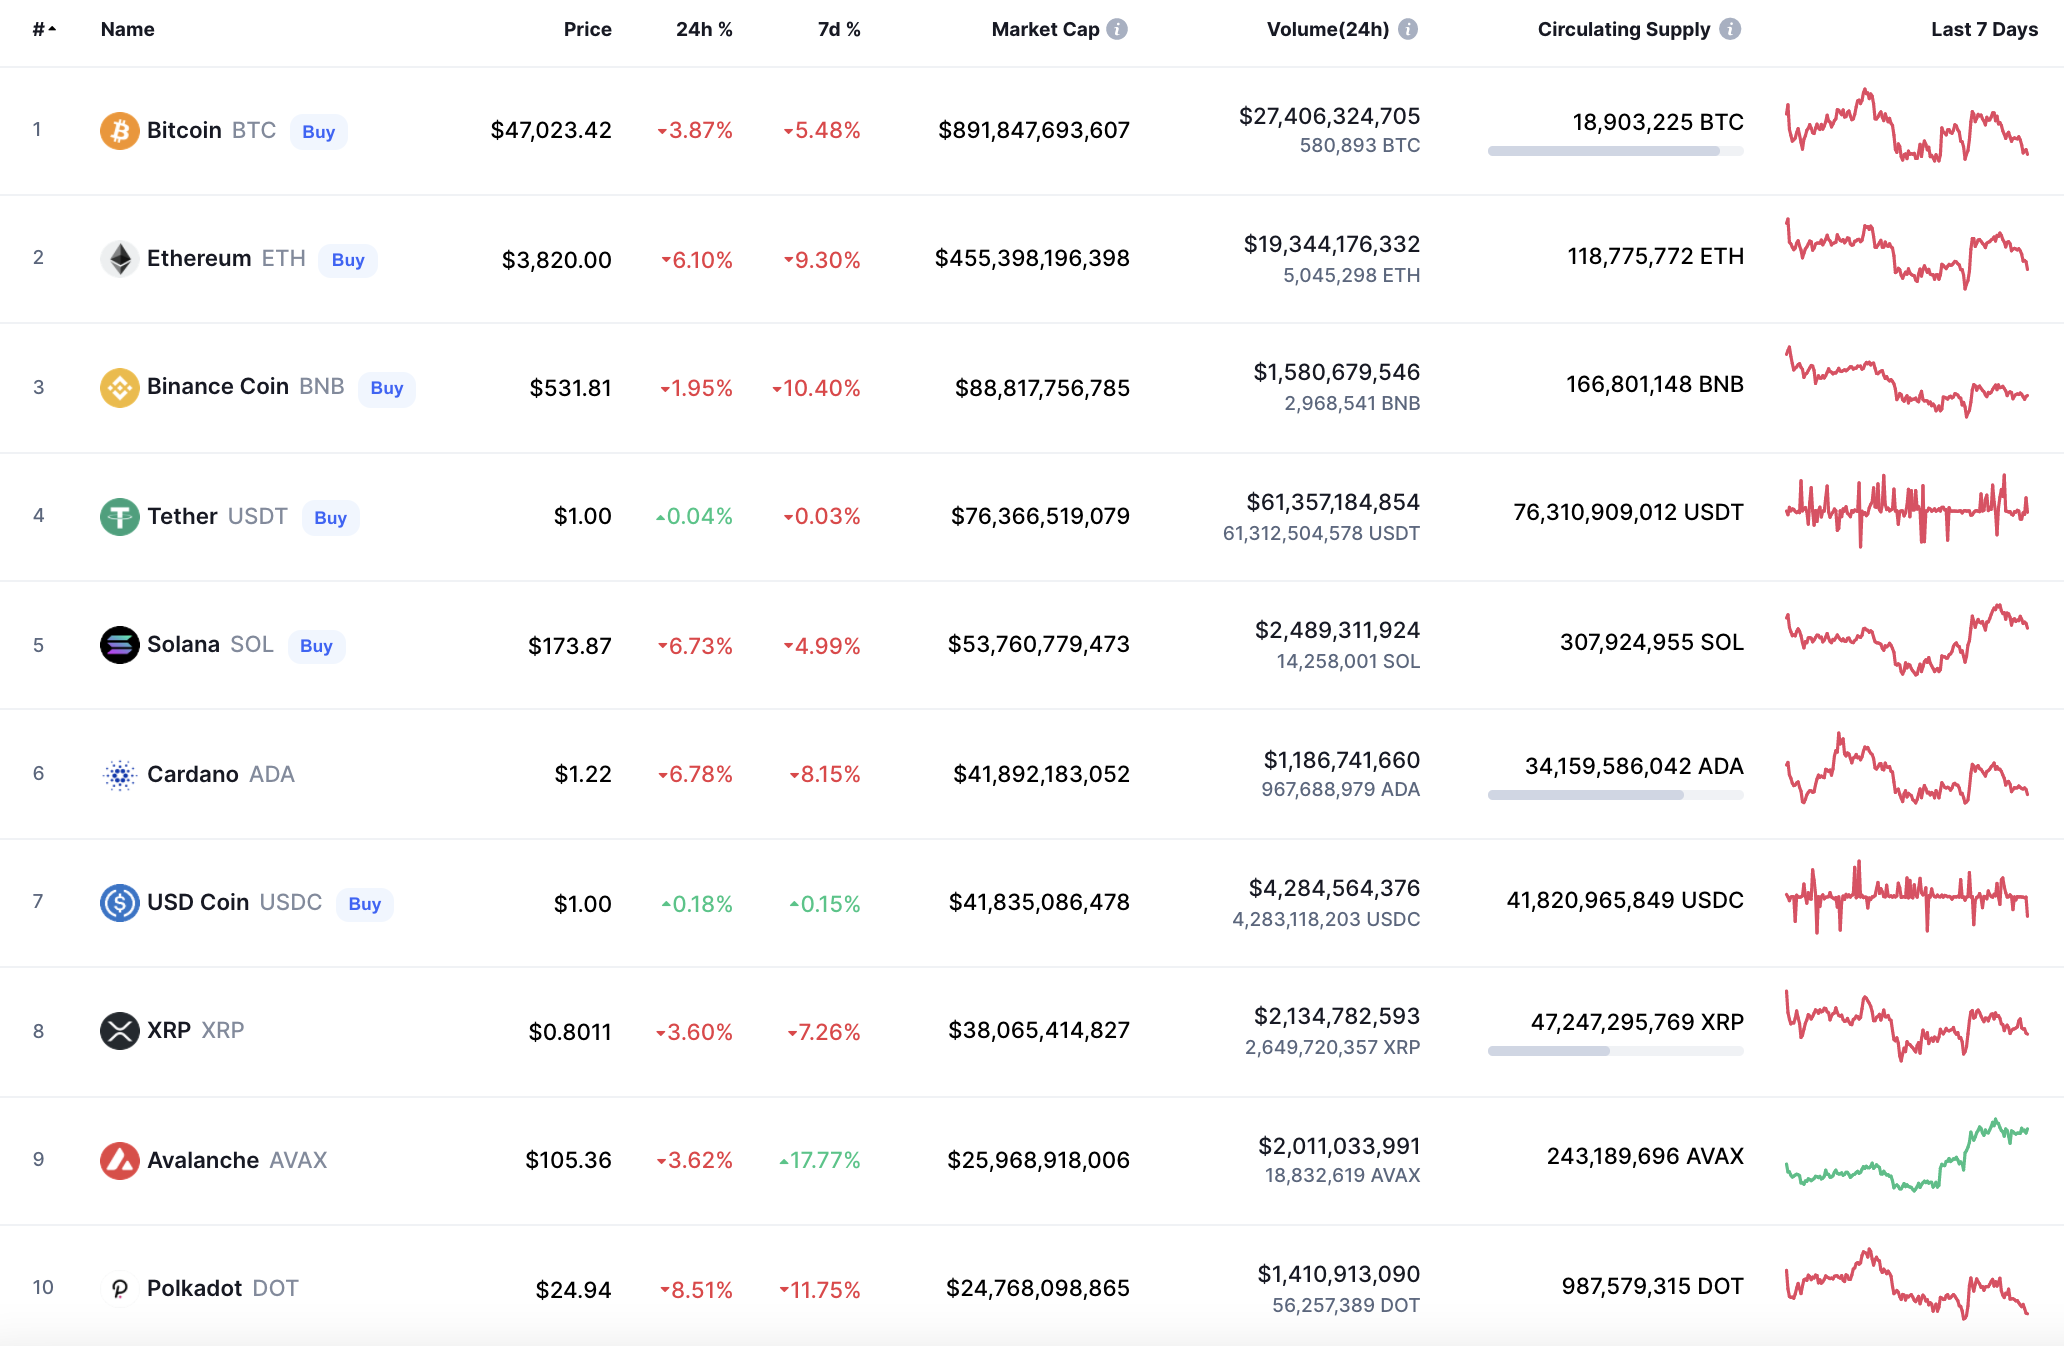Click the Avalanche red logo icon

pyautogui.click(x=119, y=1160)
